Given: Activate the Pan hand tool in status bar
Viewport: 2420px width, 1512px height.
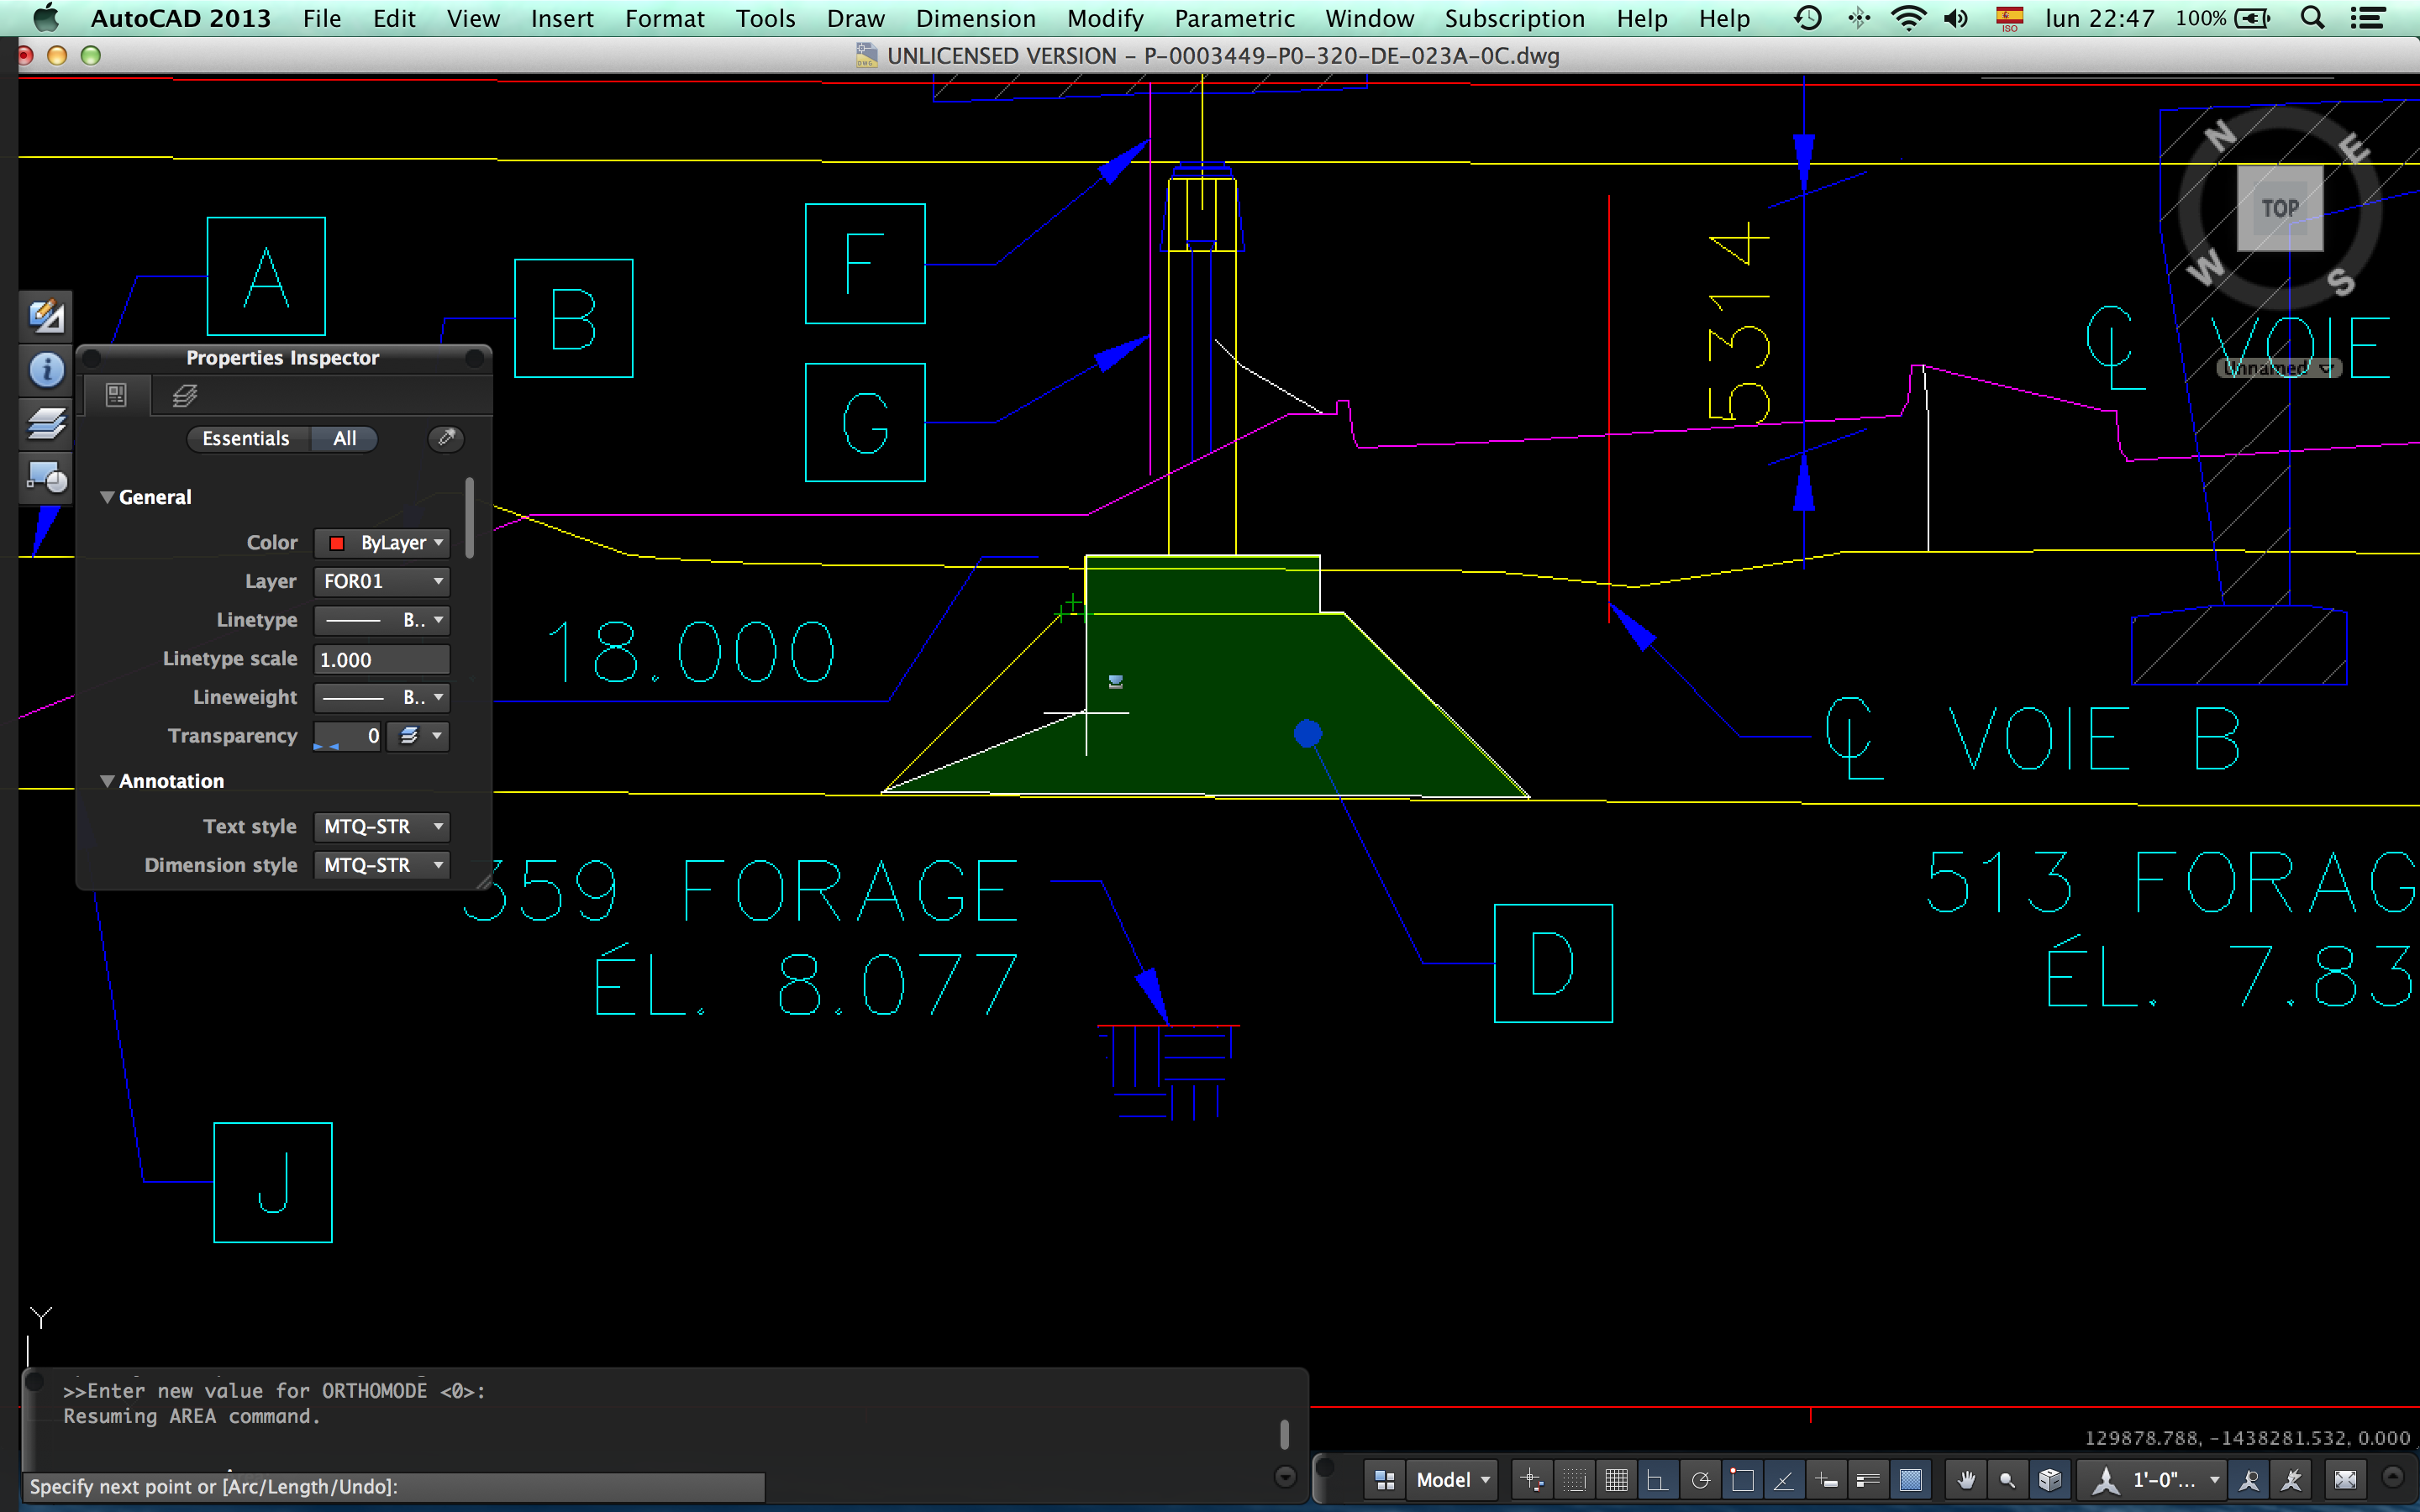Looking at the screenshot, I should [1966, 1479].
